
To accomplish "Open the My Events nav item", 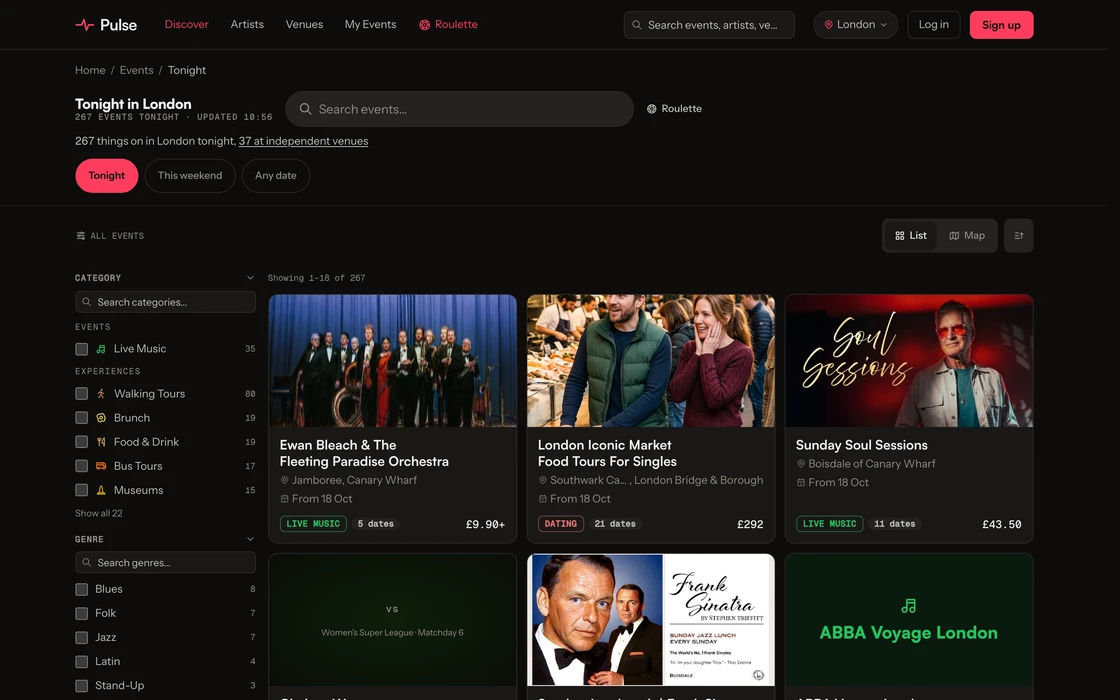I will pyautogui.click(x=371, y=24).
